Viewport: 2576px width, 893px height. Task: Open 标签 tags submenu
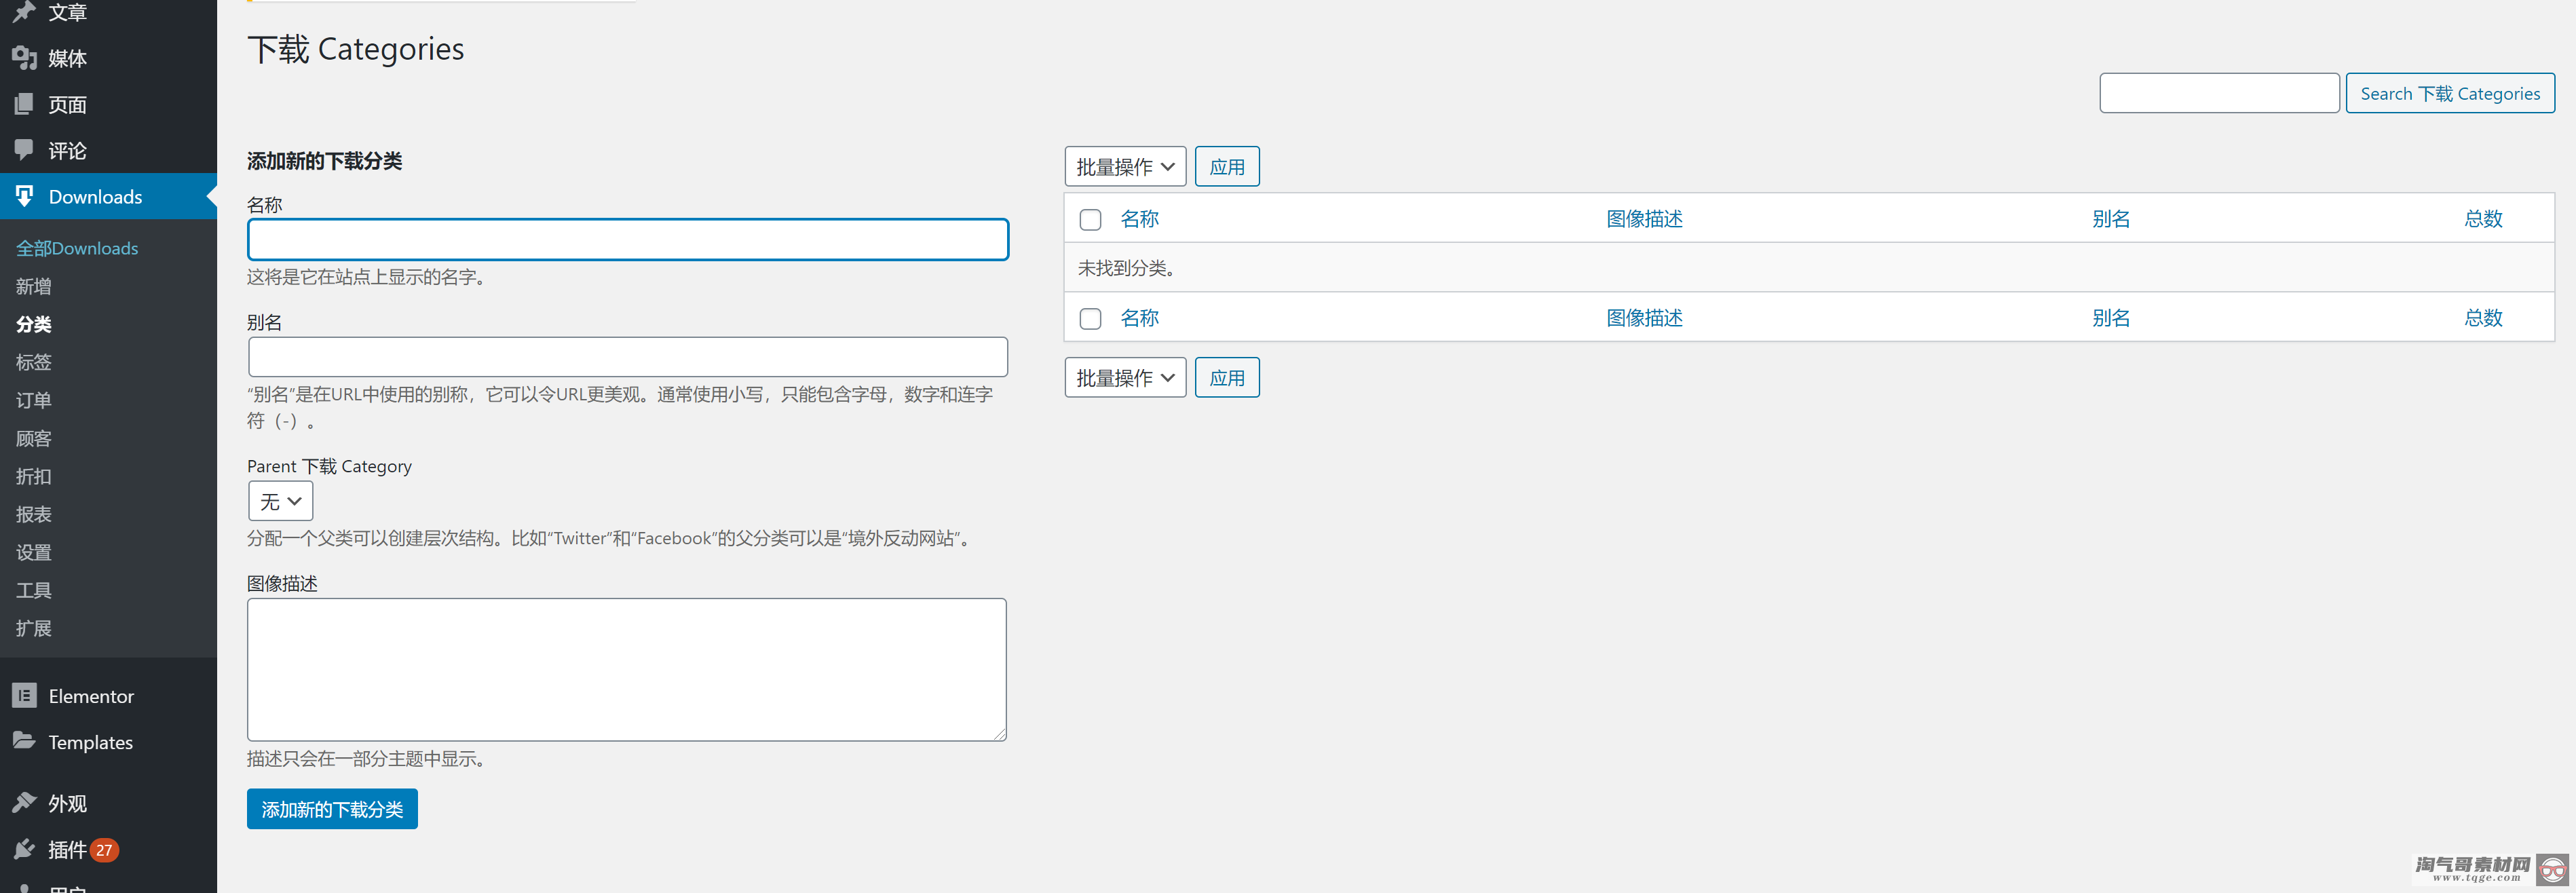(x=34, y=362)
